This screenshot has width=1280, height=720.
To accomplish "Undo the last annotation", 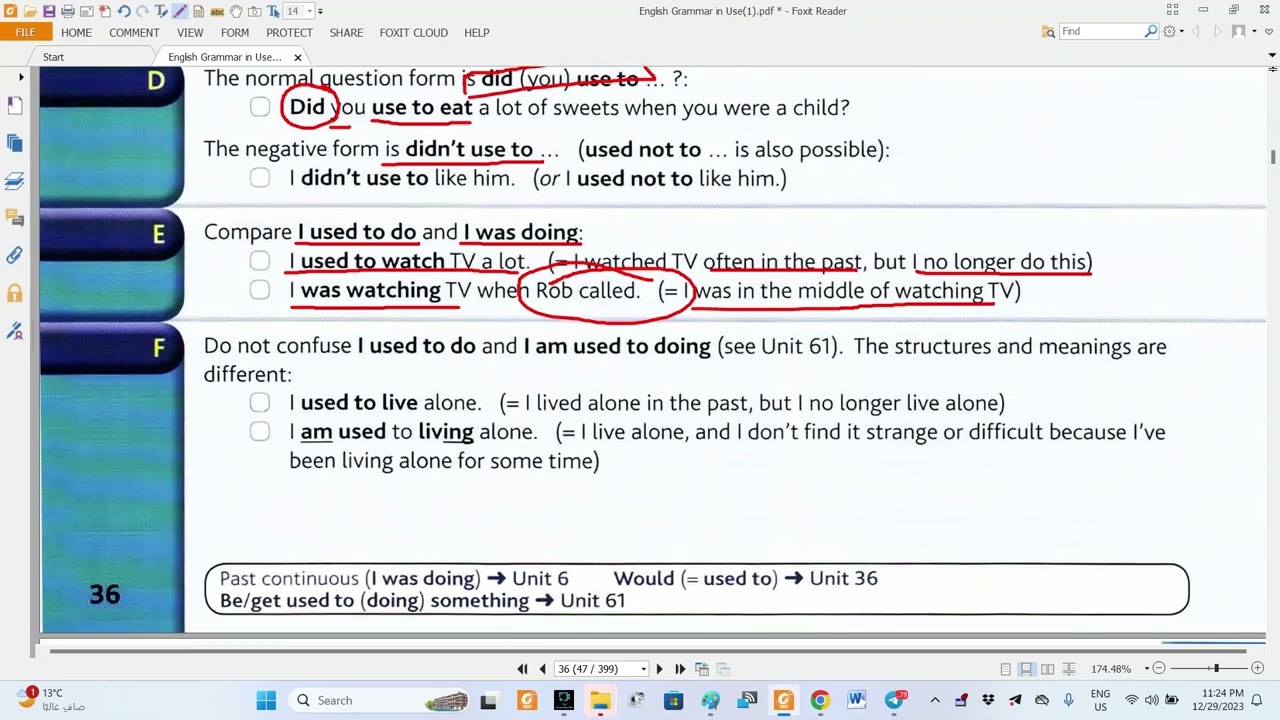I will [x=124, y=11].
